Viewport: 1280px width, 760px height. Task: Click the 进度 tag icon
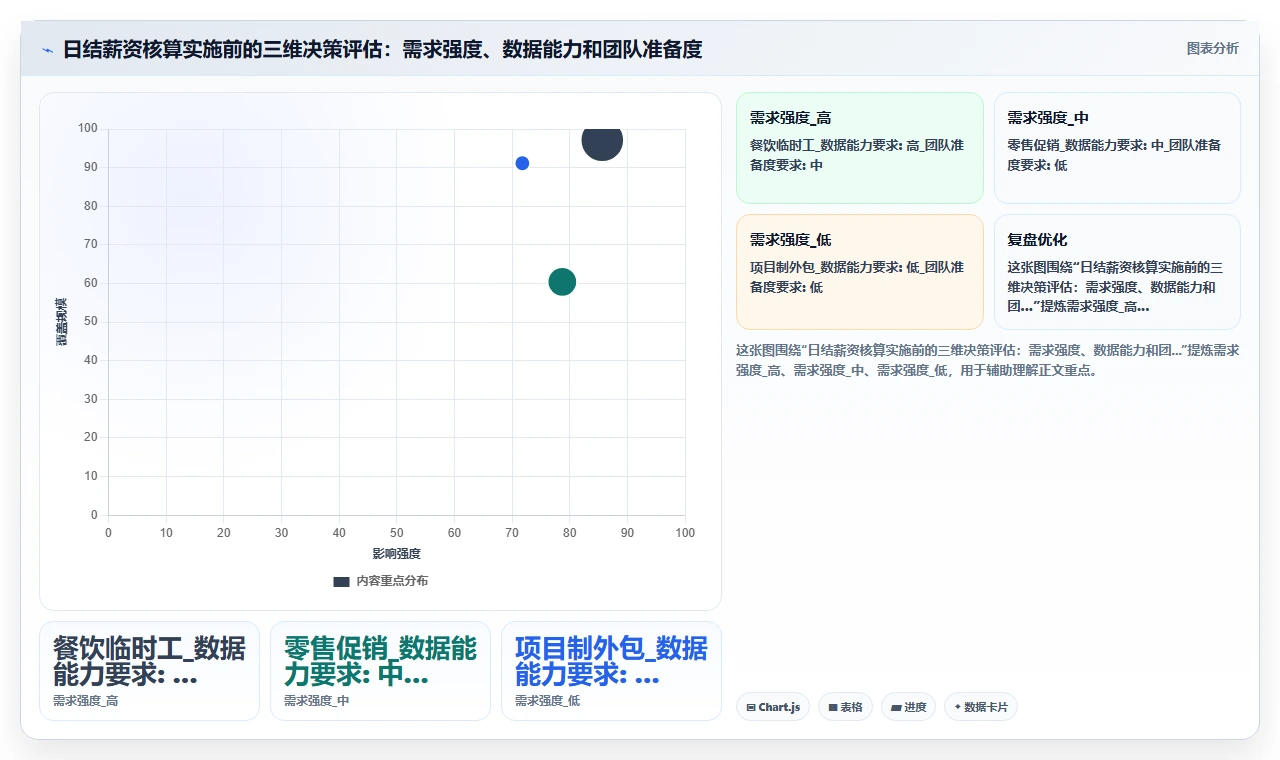tap(896, 707)
